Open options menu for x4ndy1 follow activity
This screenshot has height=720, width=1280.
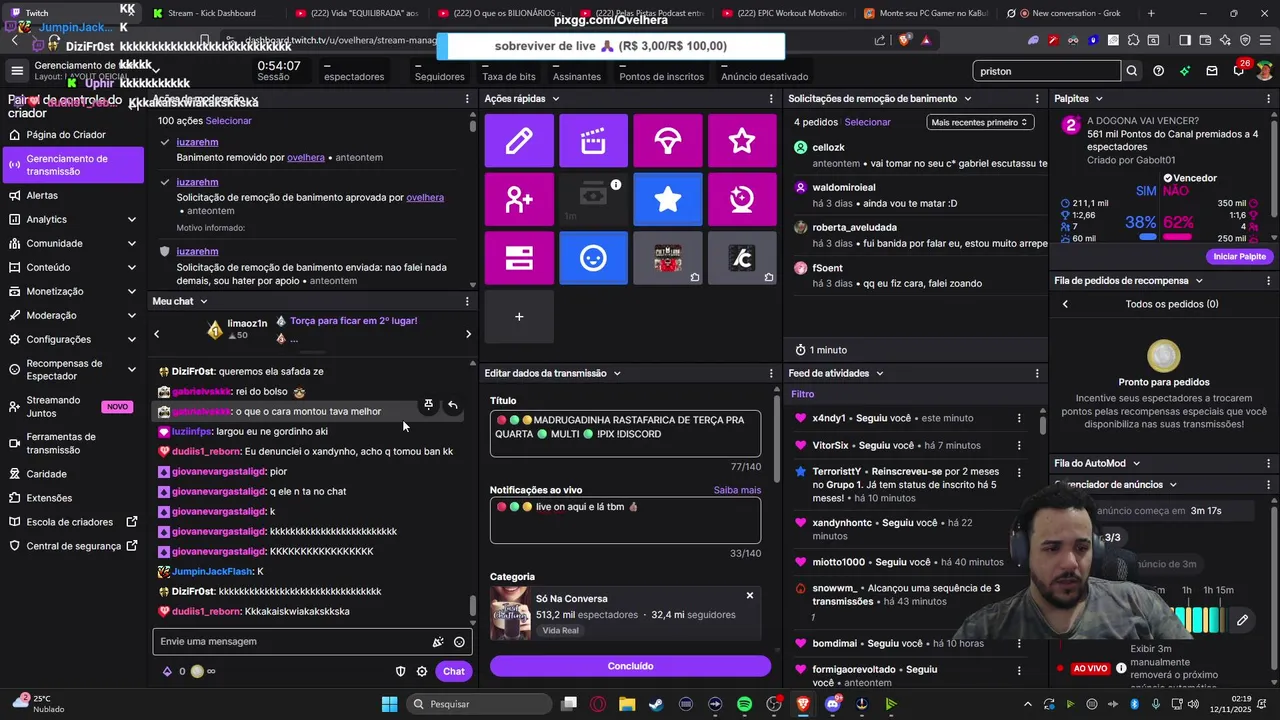1019,418
